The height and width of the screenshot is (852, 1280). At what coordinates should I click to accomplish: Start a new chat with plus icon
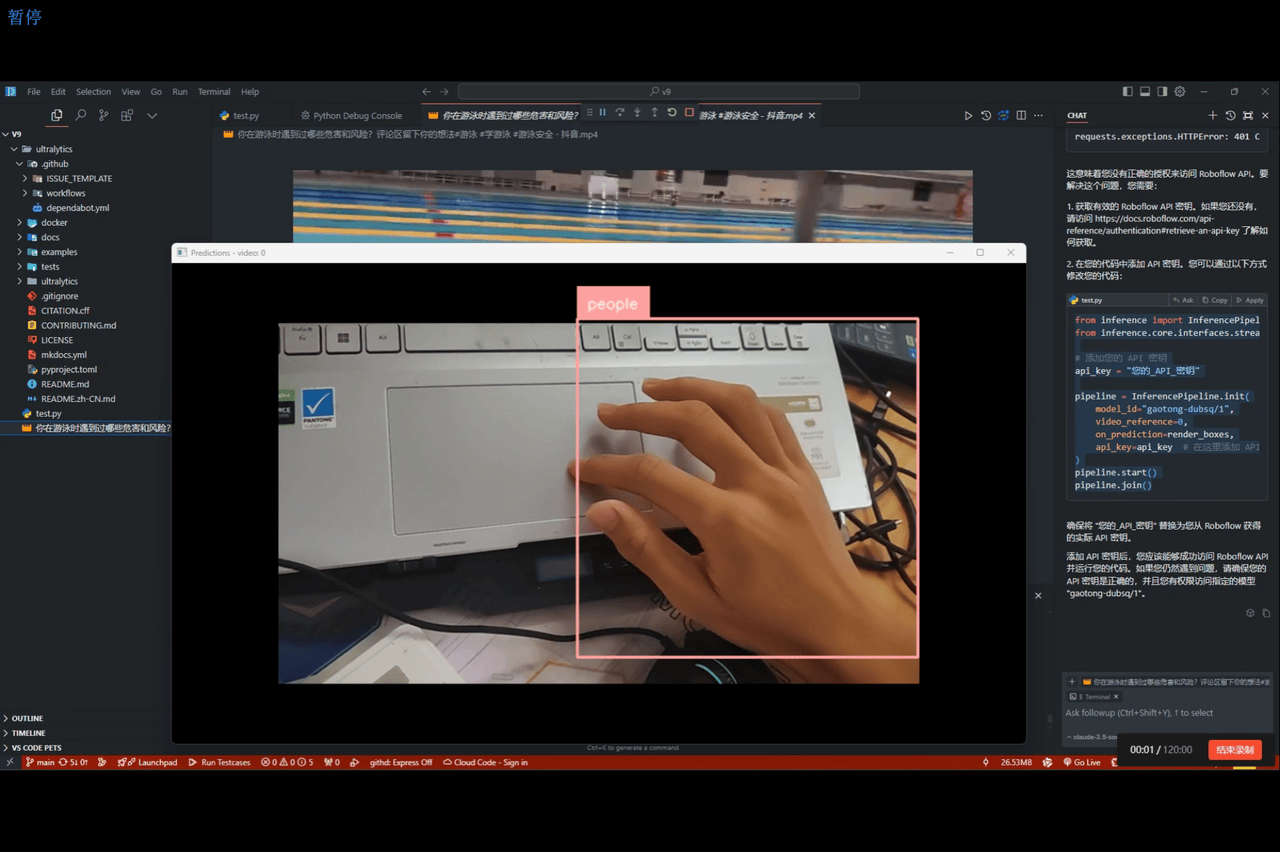click(x=1212, y=116)
